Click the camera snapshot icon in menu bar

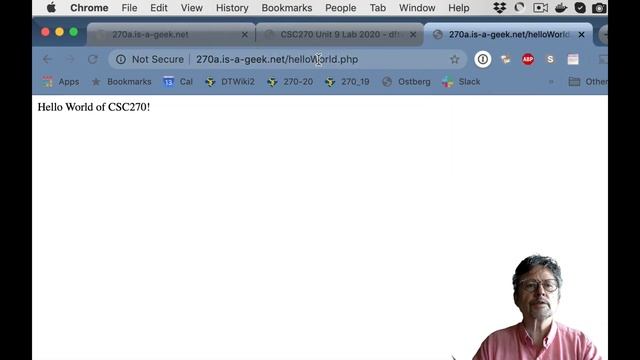[x=599, y=8]
